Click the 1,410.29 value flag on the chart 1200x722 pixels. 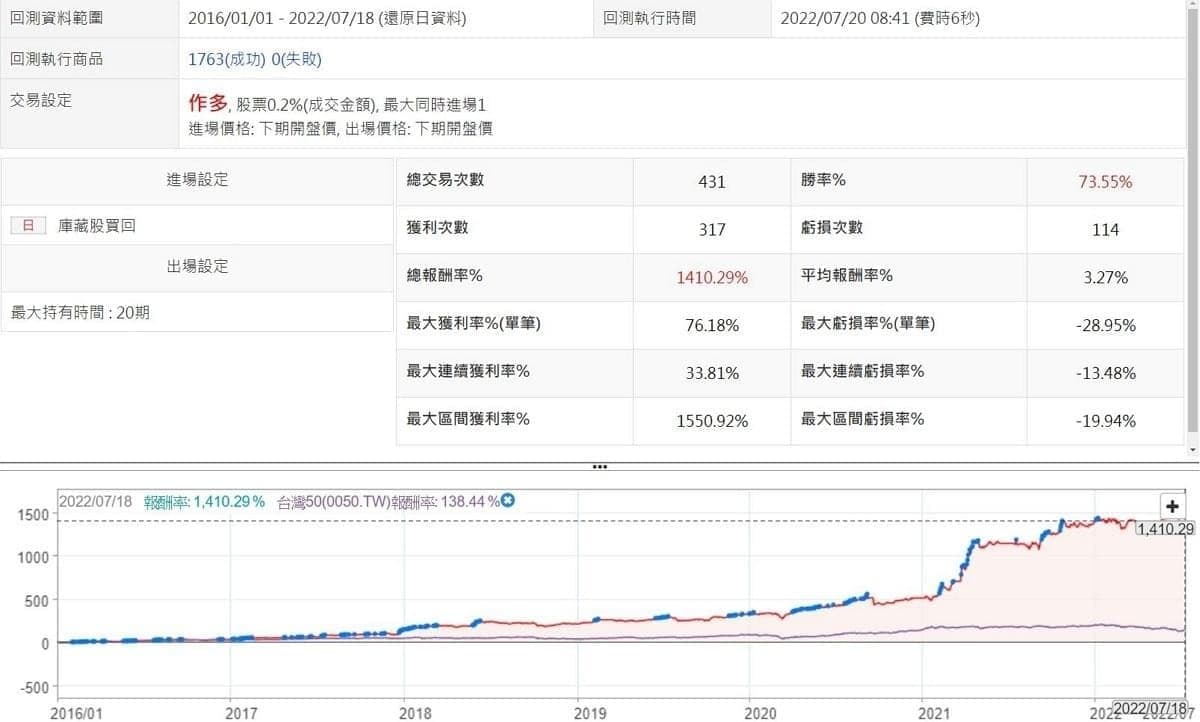click(1164, 530)
